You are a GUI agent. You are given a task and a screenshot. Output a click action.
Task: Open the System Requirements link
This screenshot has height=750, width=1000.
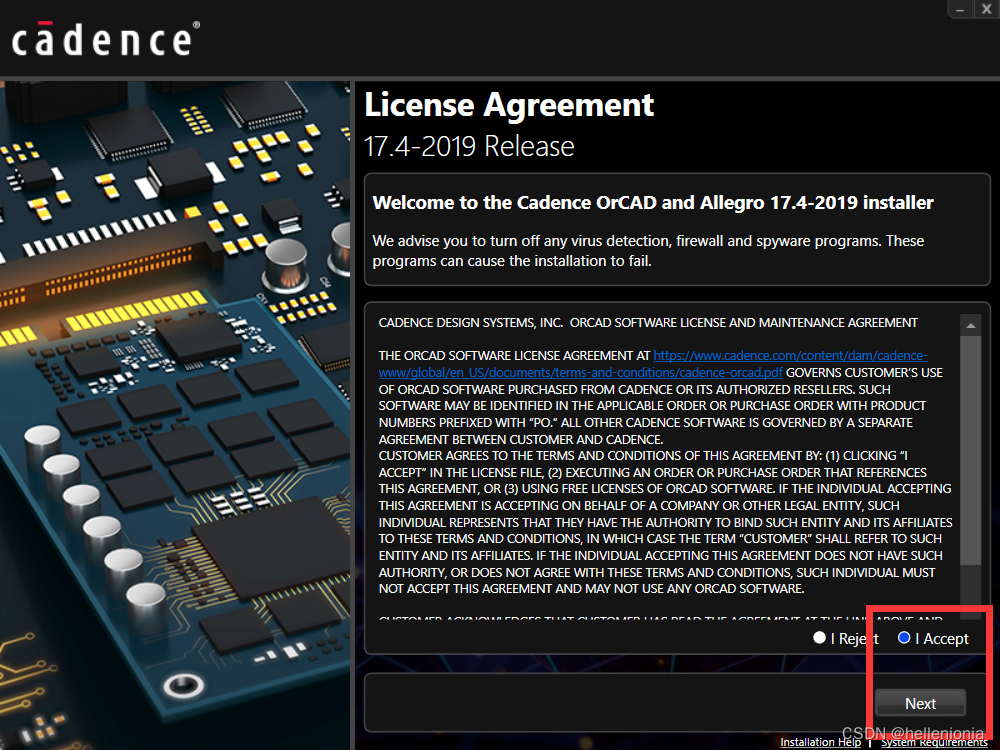[934, 743]
